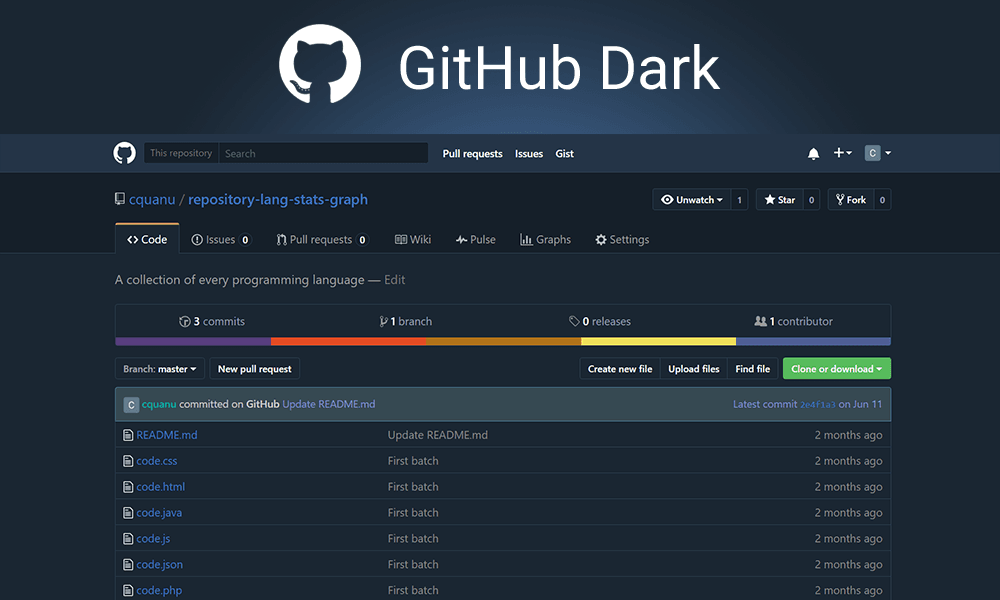Image resolution: width=1000 pixels, height=600 pixels.
Task: Star the repository
Action: pyautogui.click(x=783, y=199)
